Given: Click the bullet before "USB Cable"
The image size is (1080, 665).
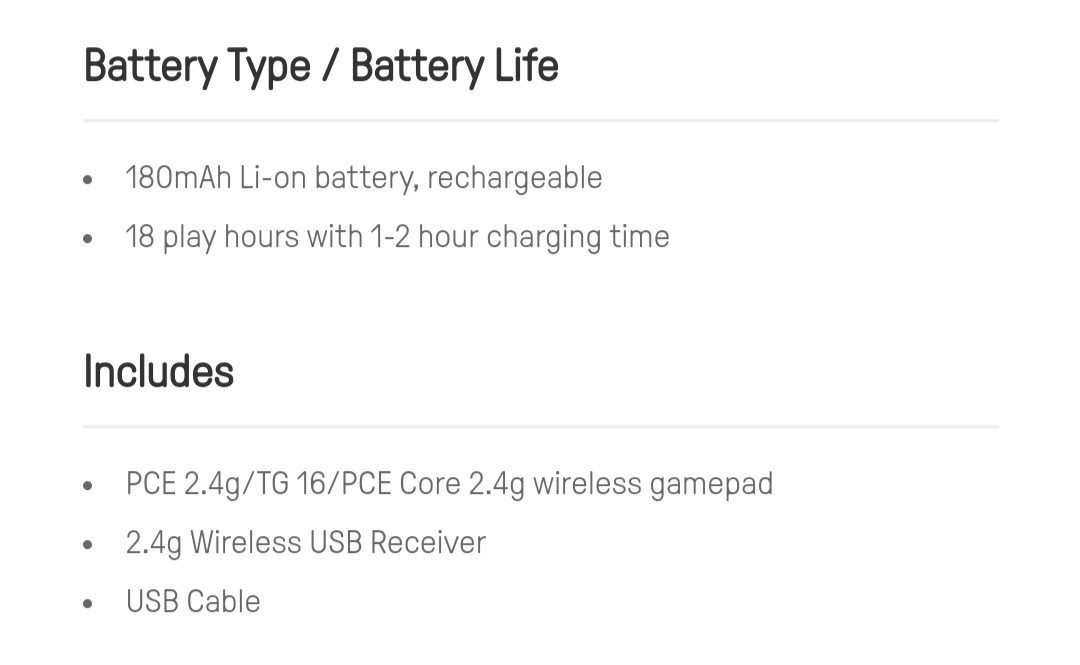Looking at the screenshot, I should [88, 604].
